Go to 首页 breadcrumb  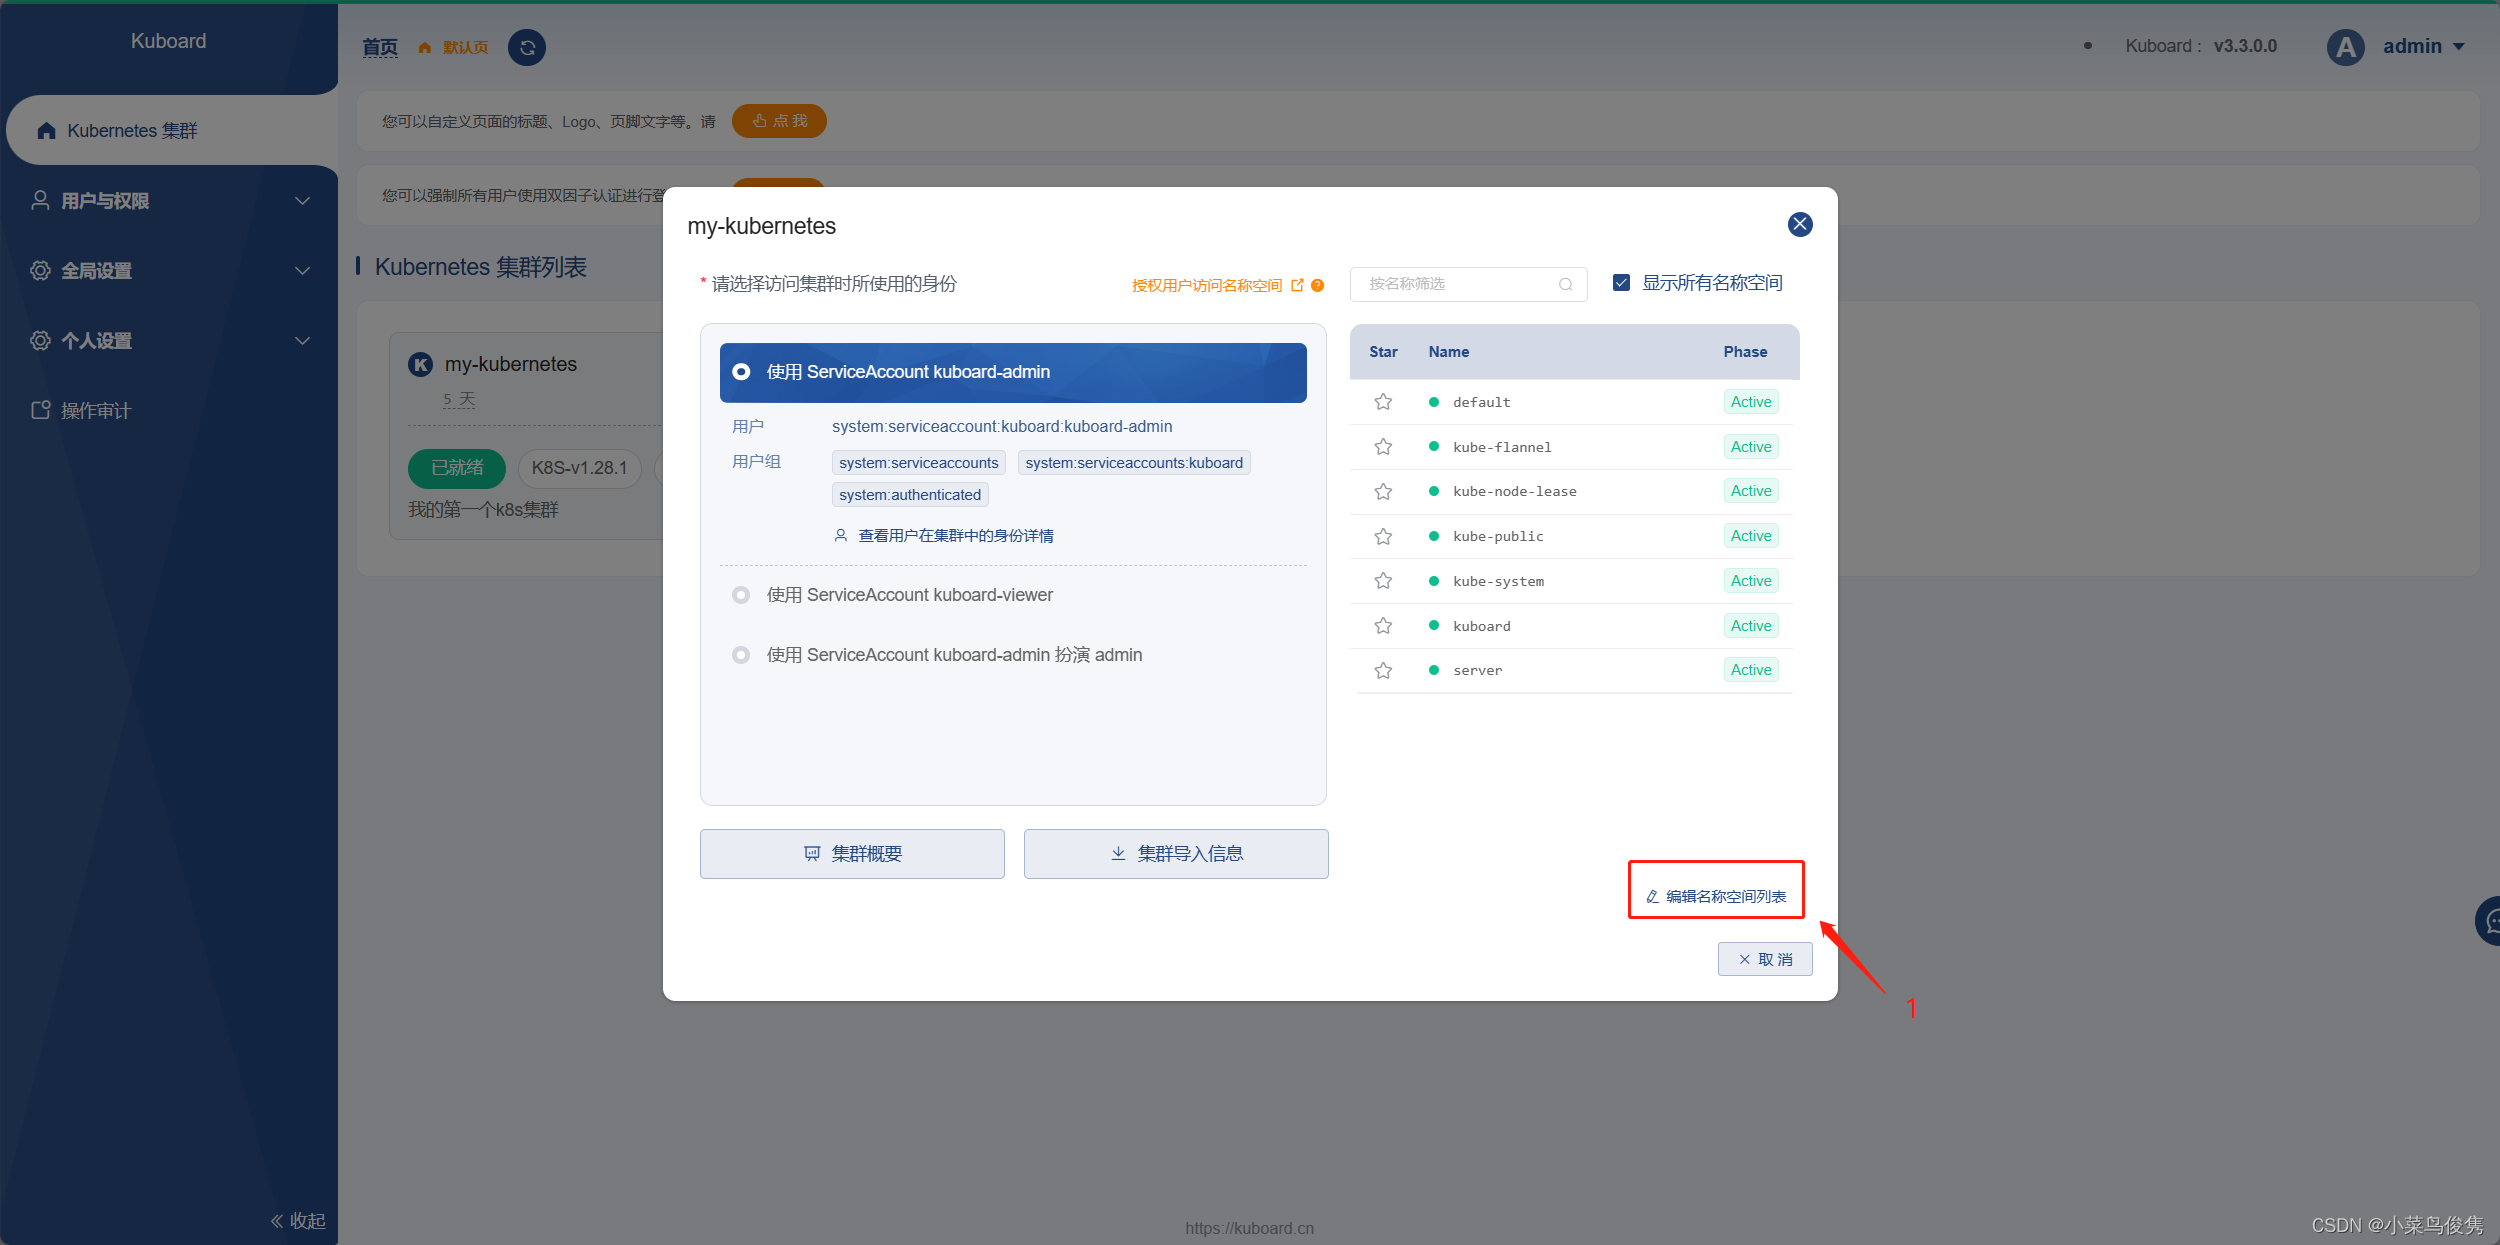pos(380,47)
